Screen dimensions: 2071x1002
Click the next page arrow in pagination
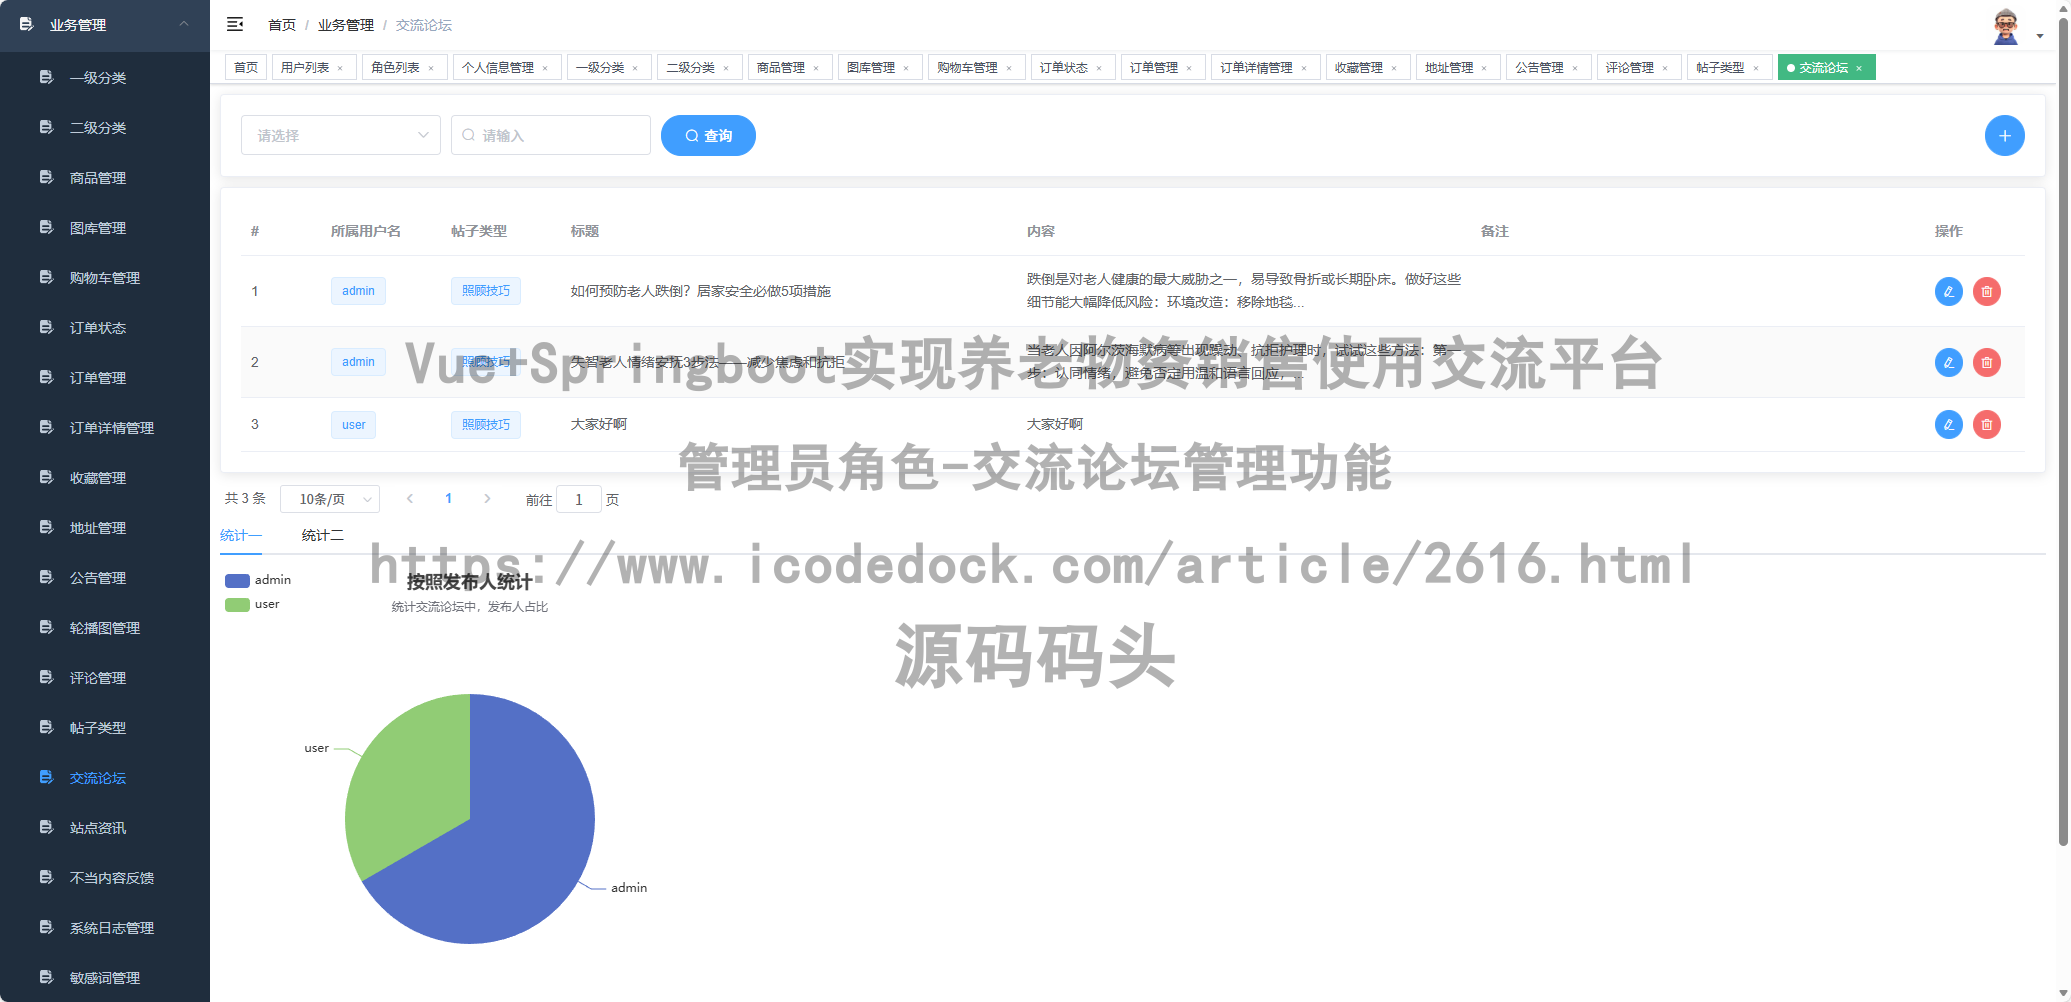pos(487,498)
